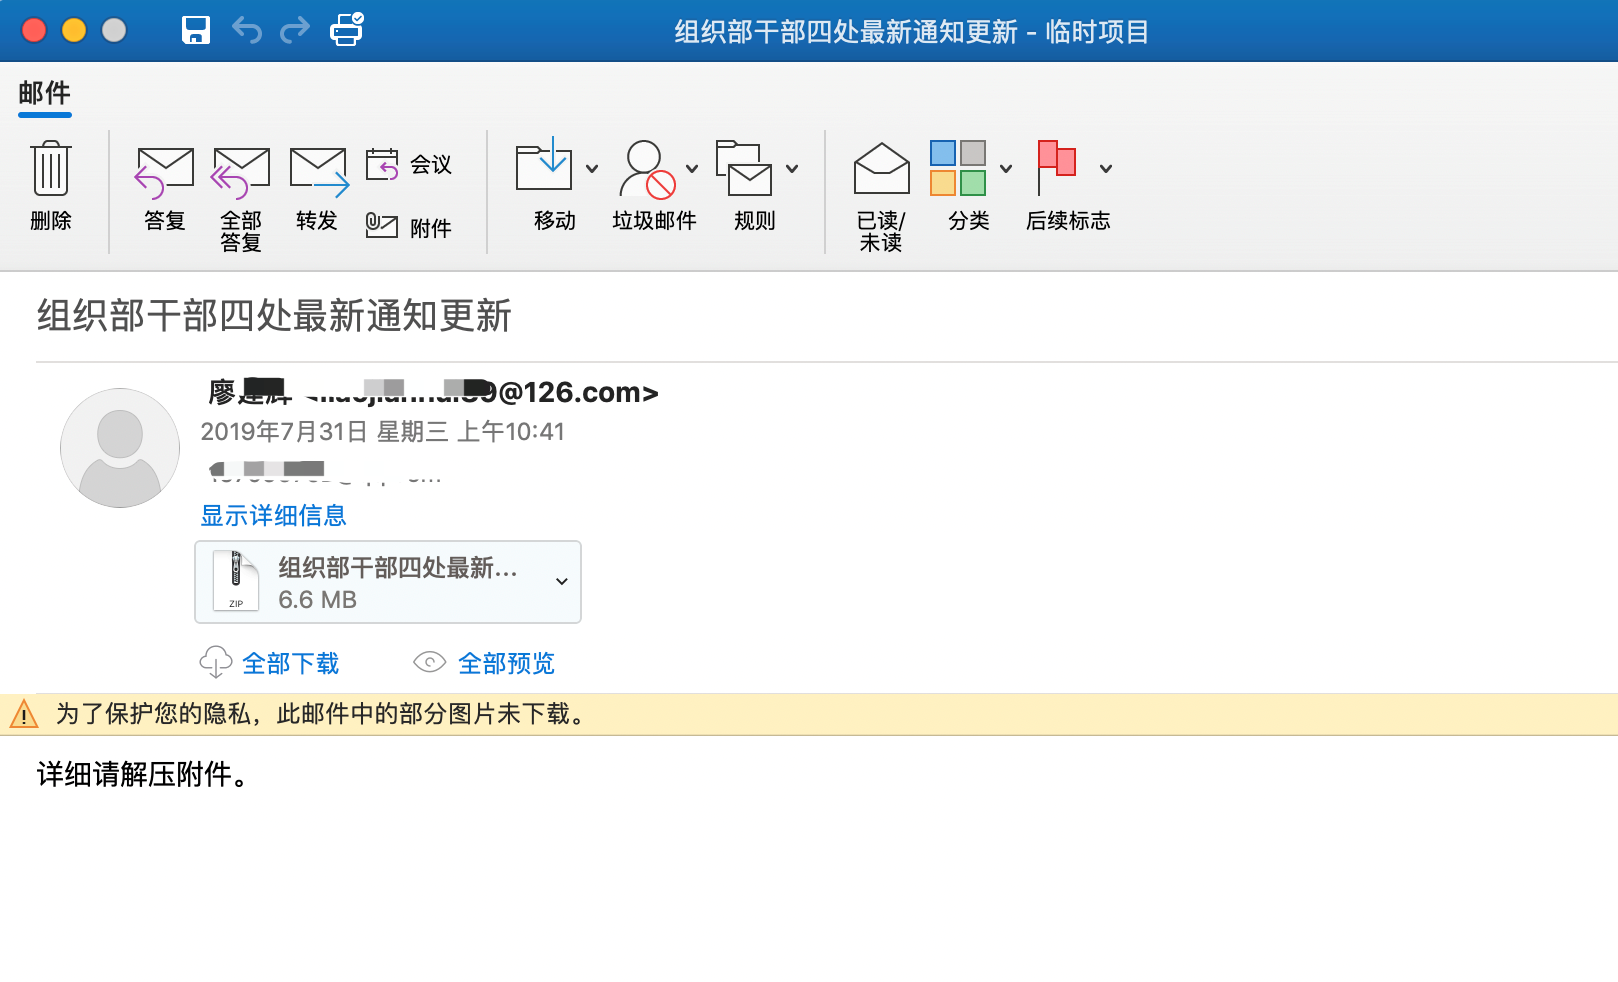Click the sender address ending @126.com
The height and width of the screenshot is (982, 1618).
tap(482, 393)
